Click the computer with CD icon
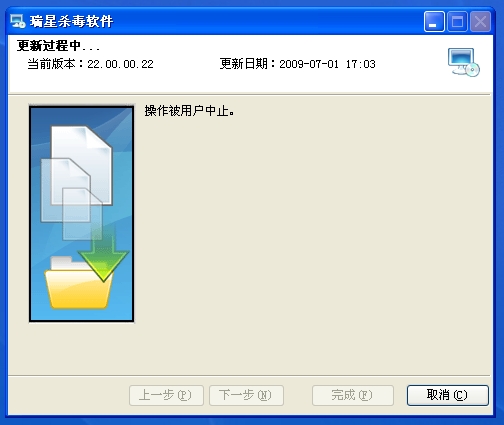The width and height of the screenshot is (504, 425). click(x=464, y=62)
